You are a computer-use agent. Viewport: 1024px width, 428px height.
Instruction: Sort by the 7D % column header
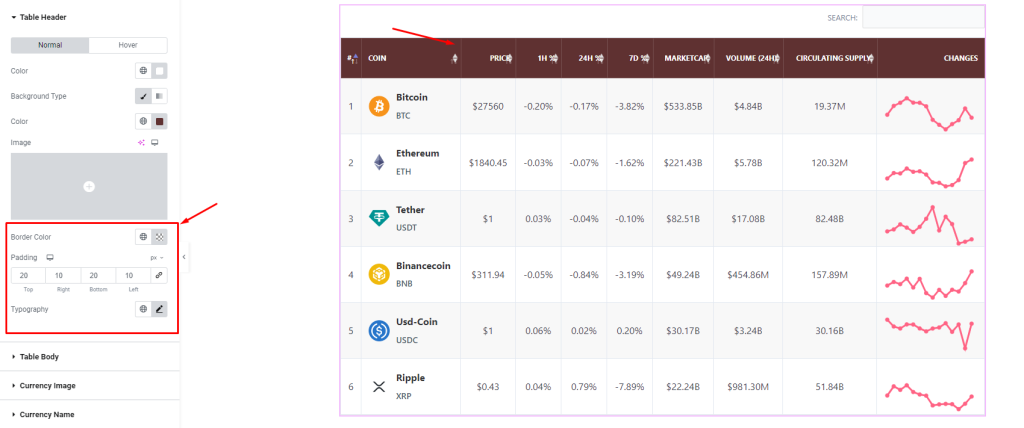click(630, 58)
